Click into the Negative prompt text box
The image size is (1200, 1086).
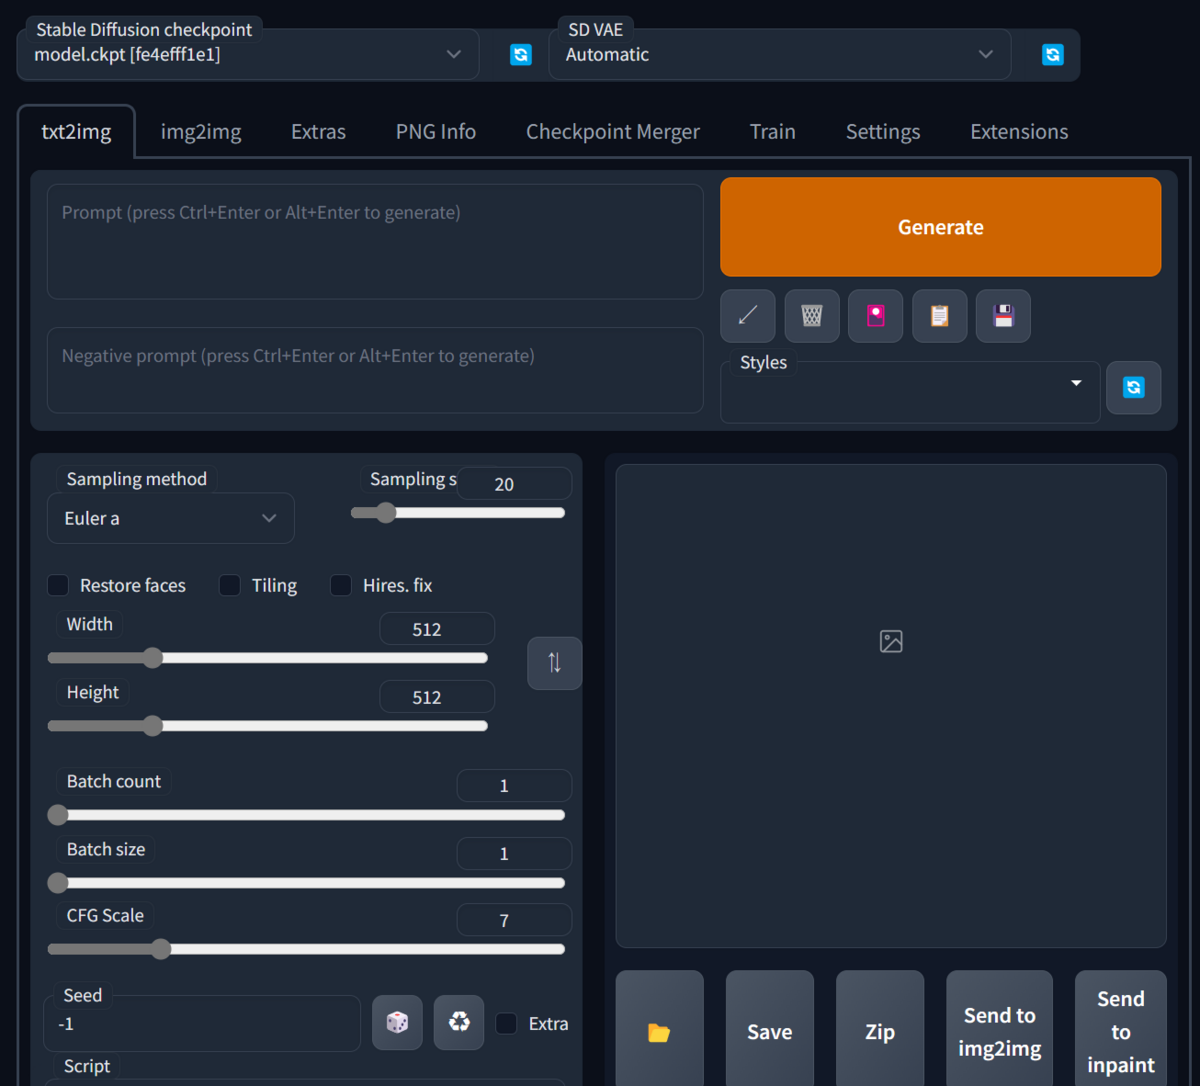tap(375, 370)
